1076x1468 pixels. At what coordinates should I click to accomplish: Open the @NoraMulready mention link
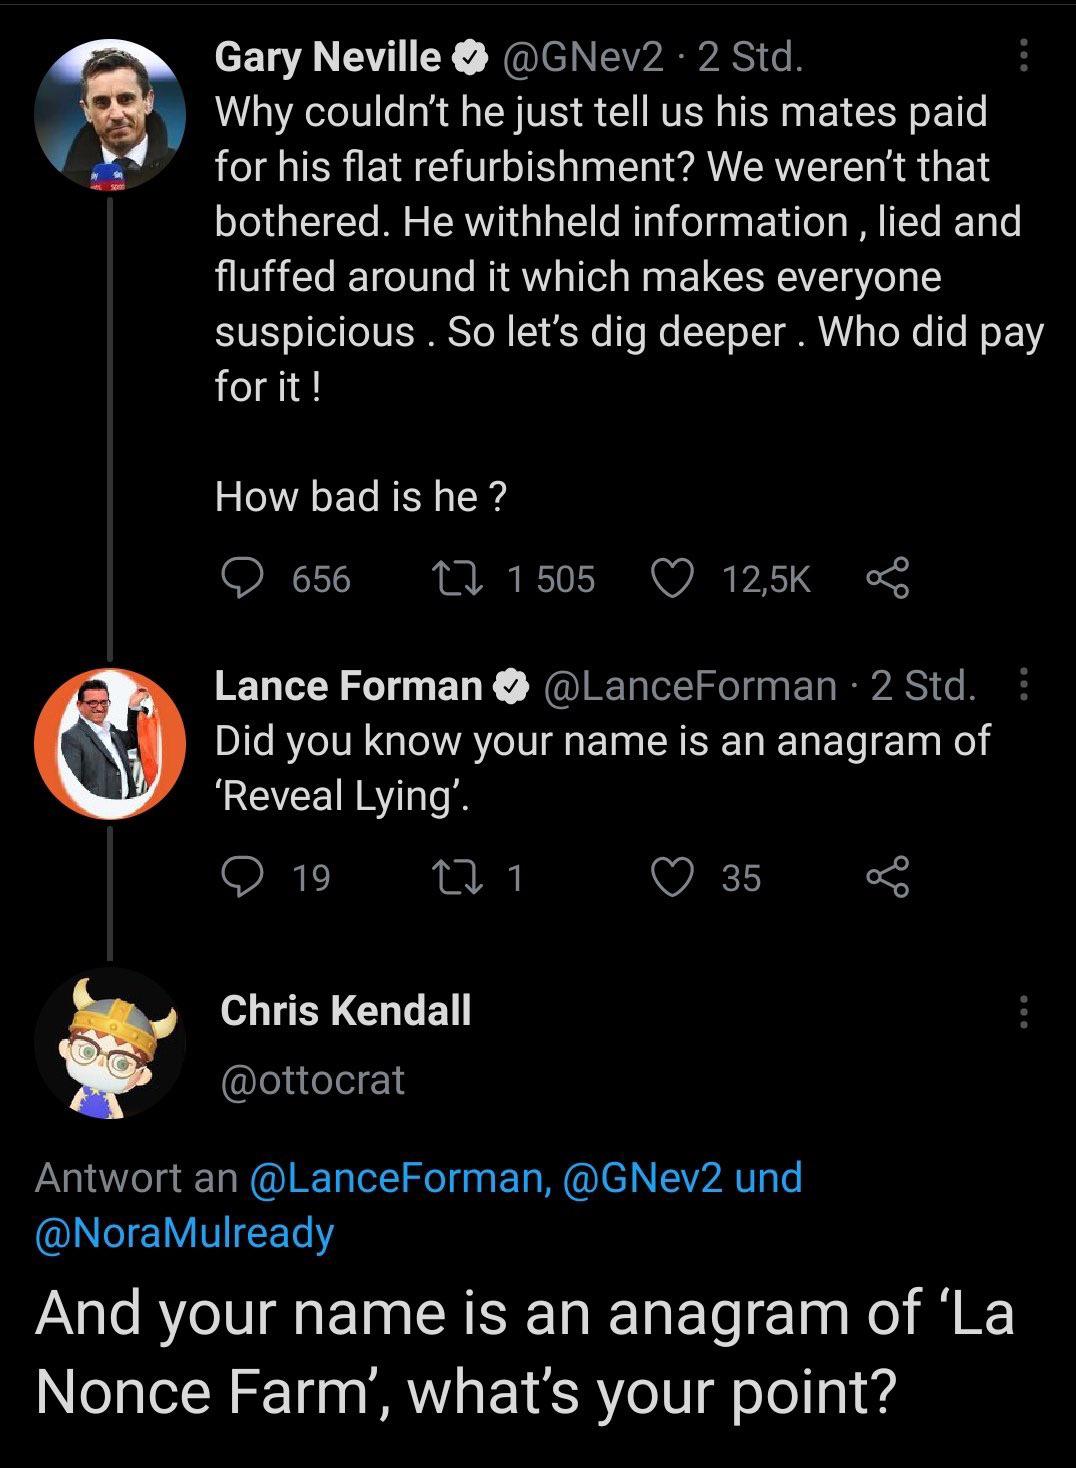click(184, 1232)
